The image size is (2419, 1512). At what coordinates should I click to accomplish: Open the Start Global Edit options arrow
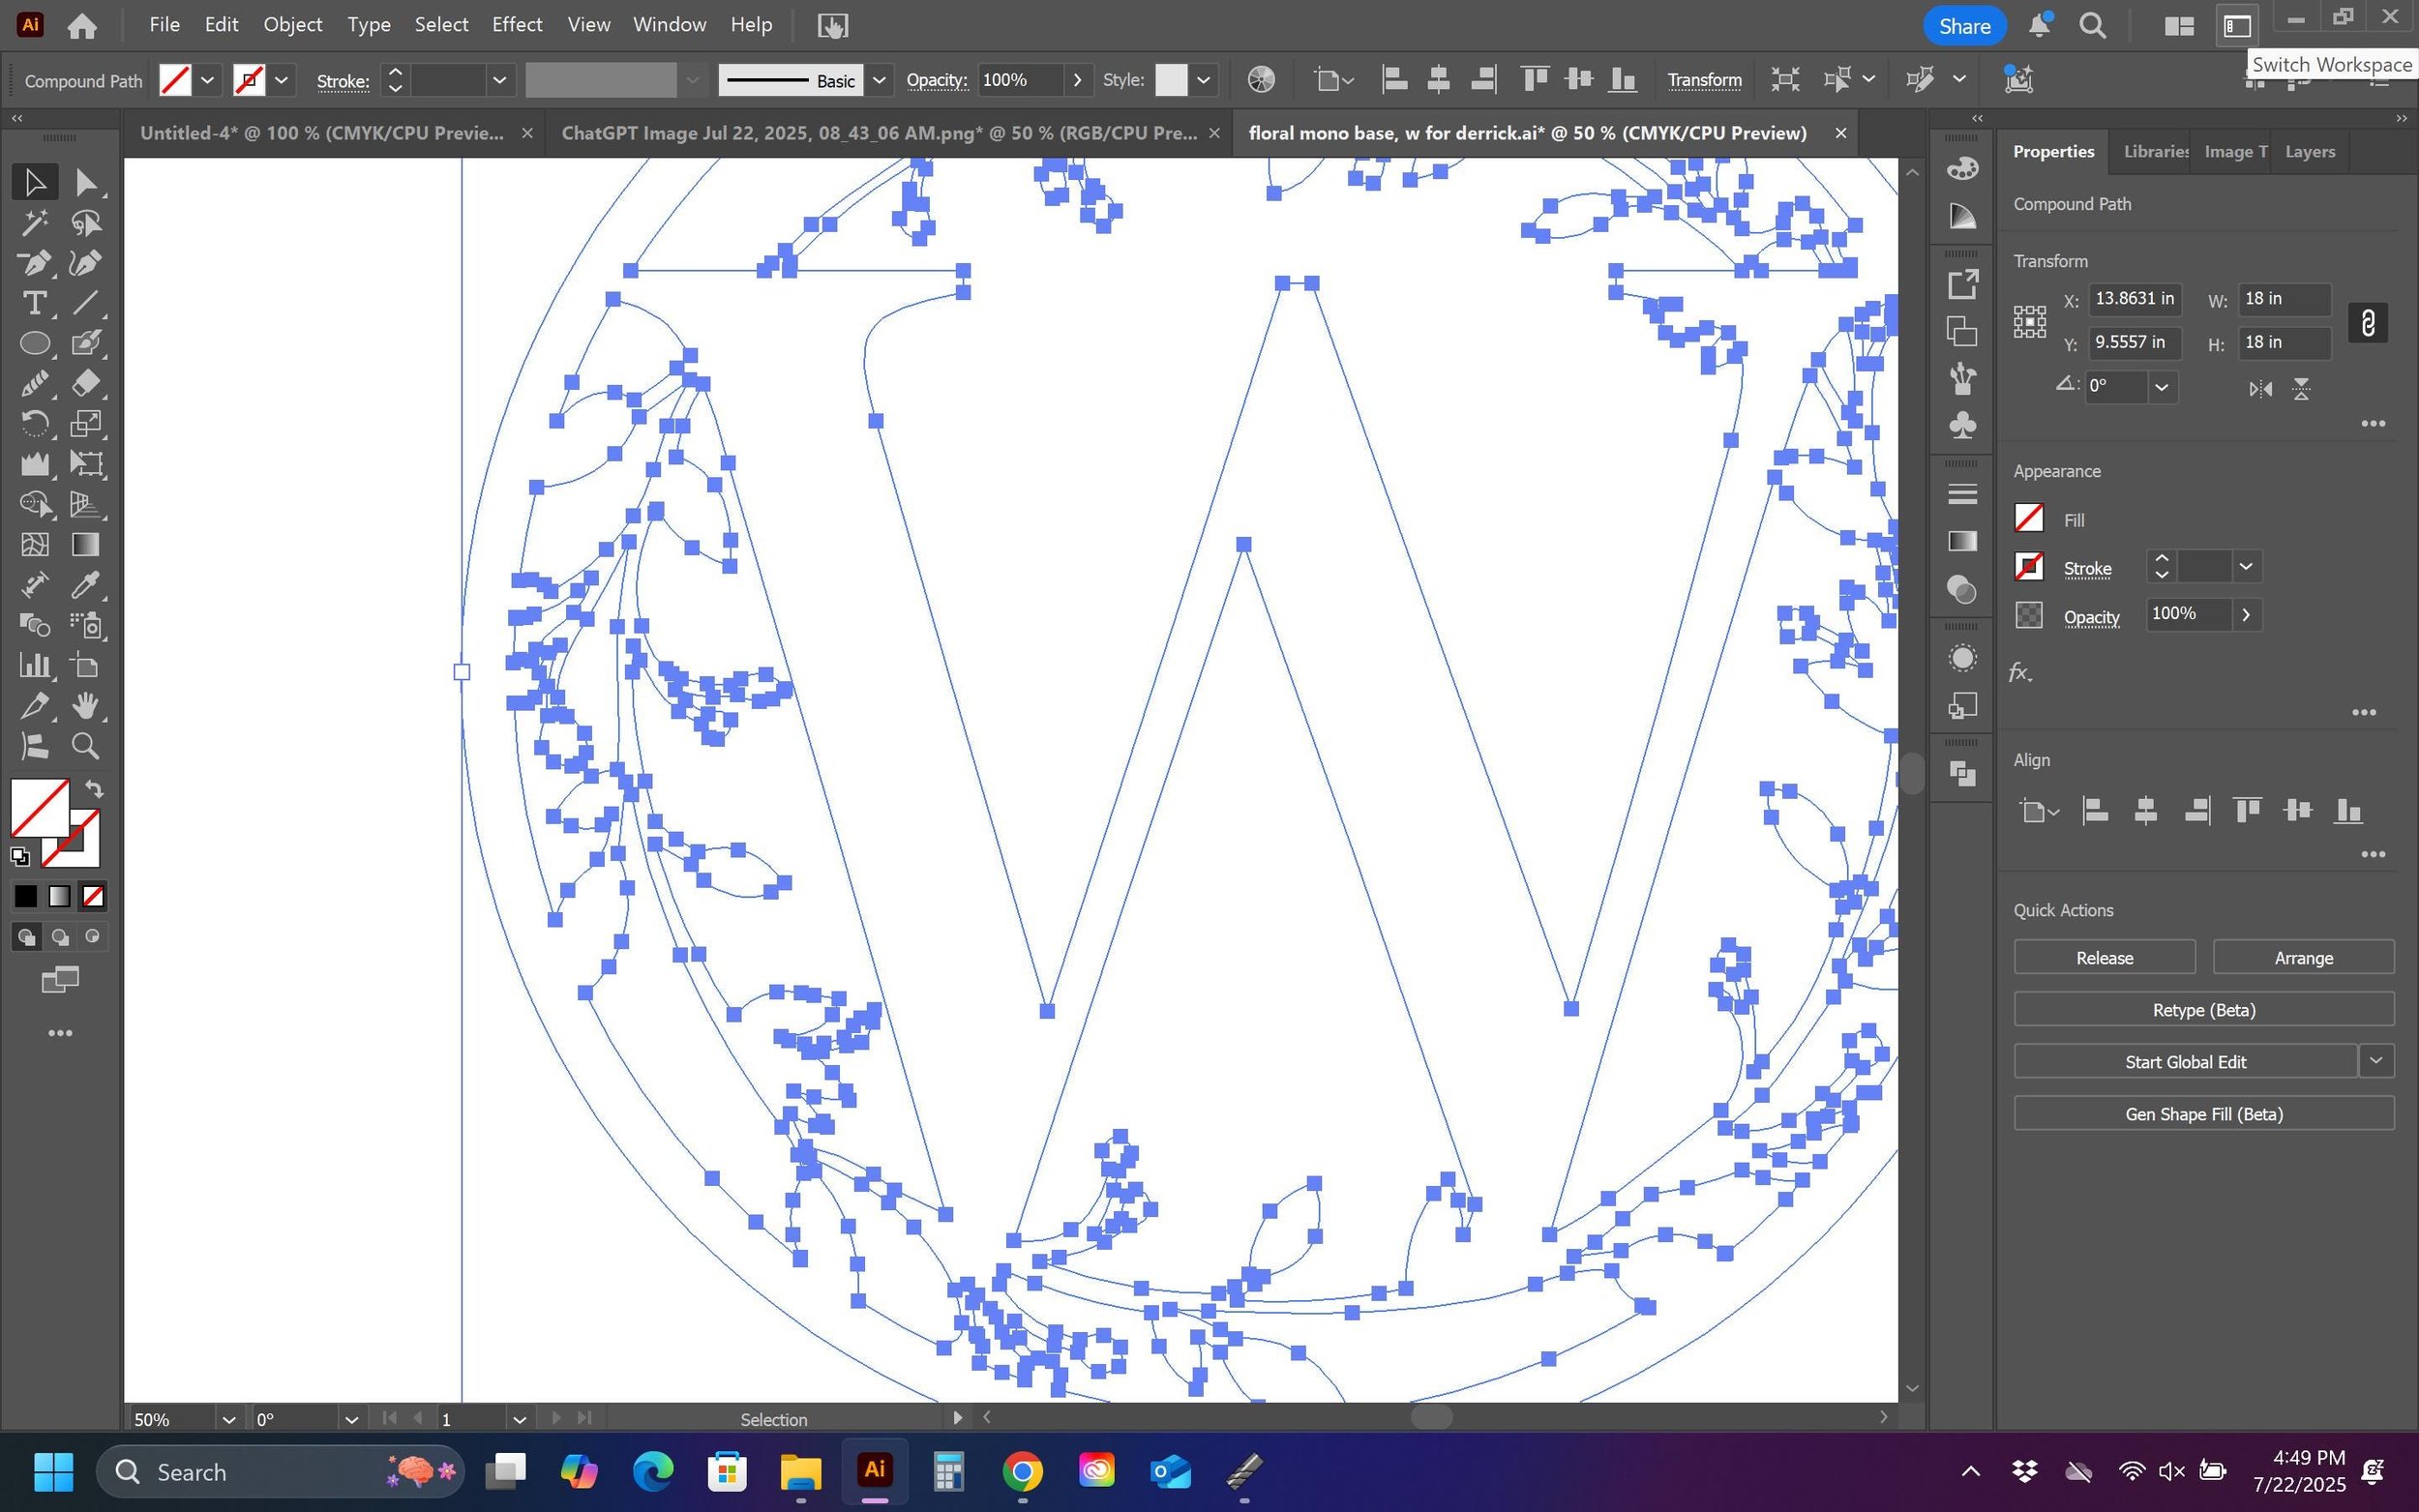click(2376, 1060)
